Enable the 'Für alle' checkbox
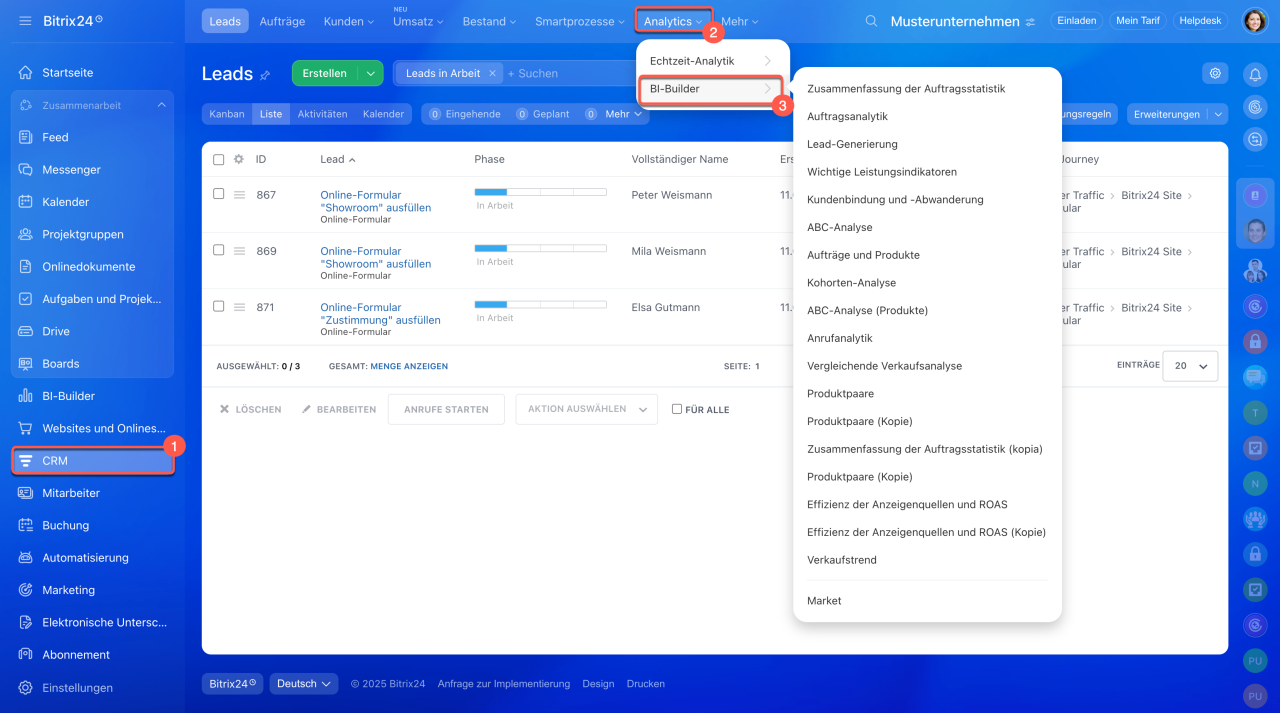The image size is (1280, 713). 677,409
